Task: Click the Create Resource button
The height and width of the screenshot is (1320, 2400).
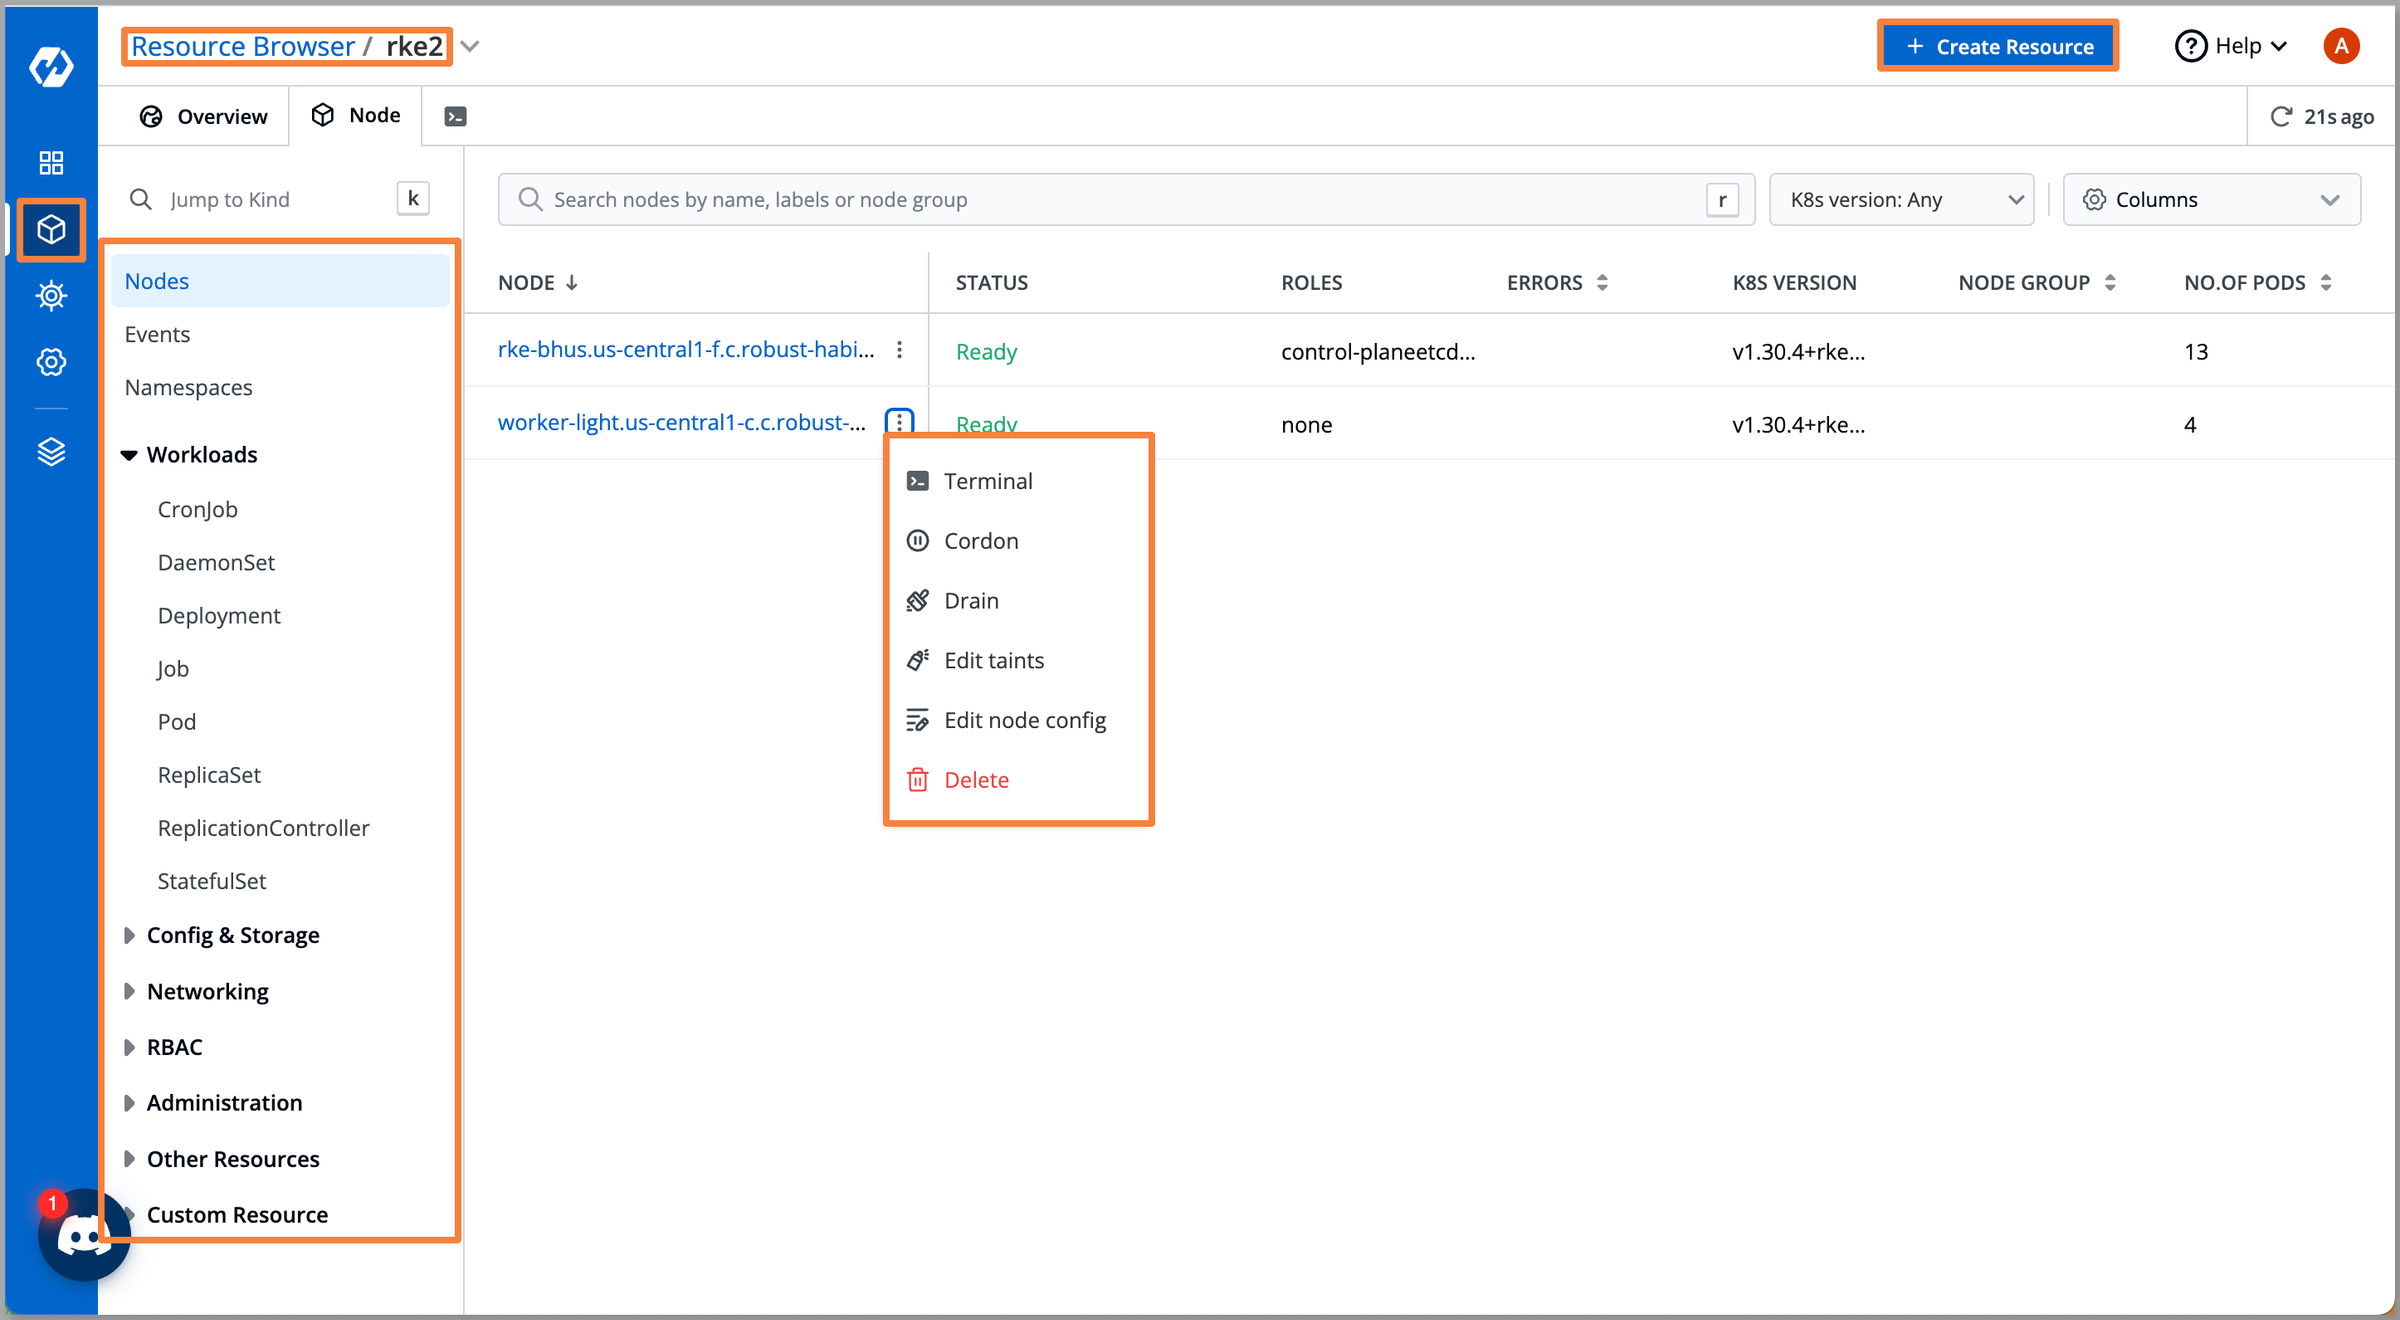Action: (1997, 46)
